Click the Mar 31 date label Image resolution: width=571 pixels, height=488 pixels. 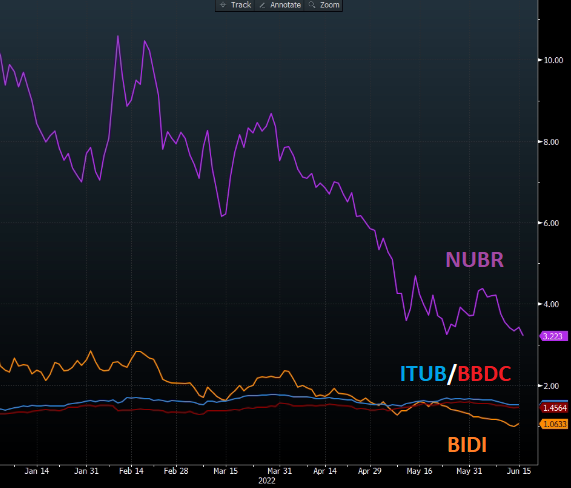[x=279, y=471]
